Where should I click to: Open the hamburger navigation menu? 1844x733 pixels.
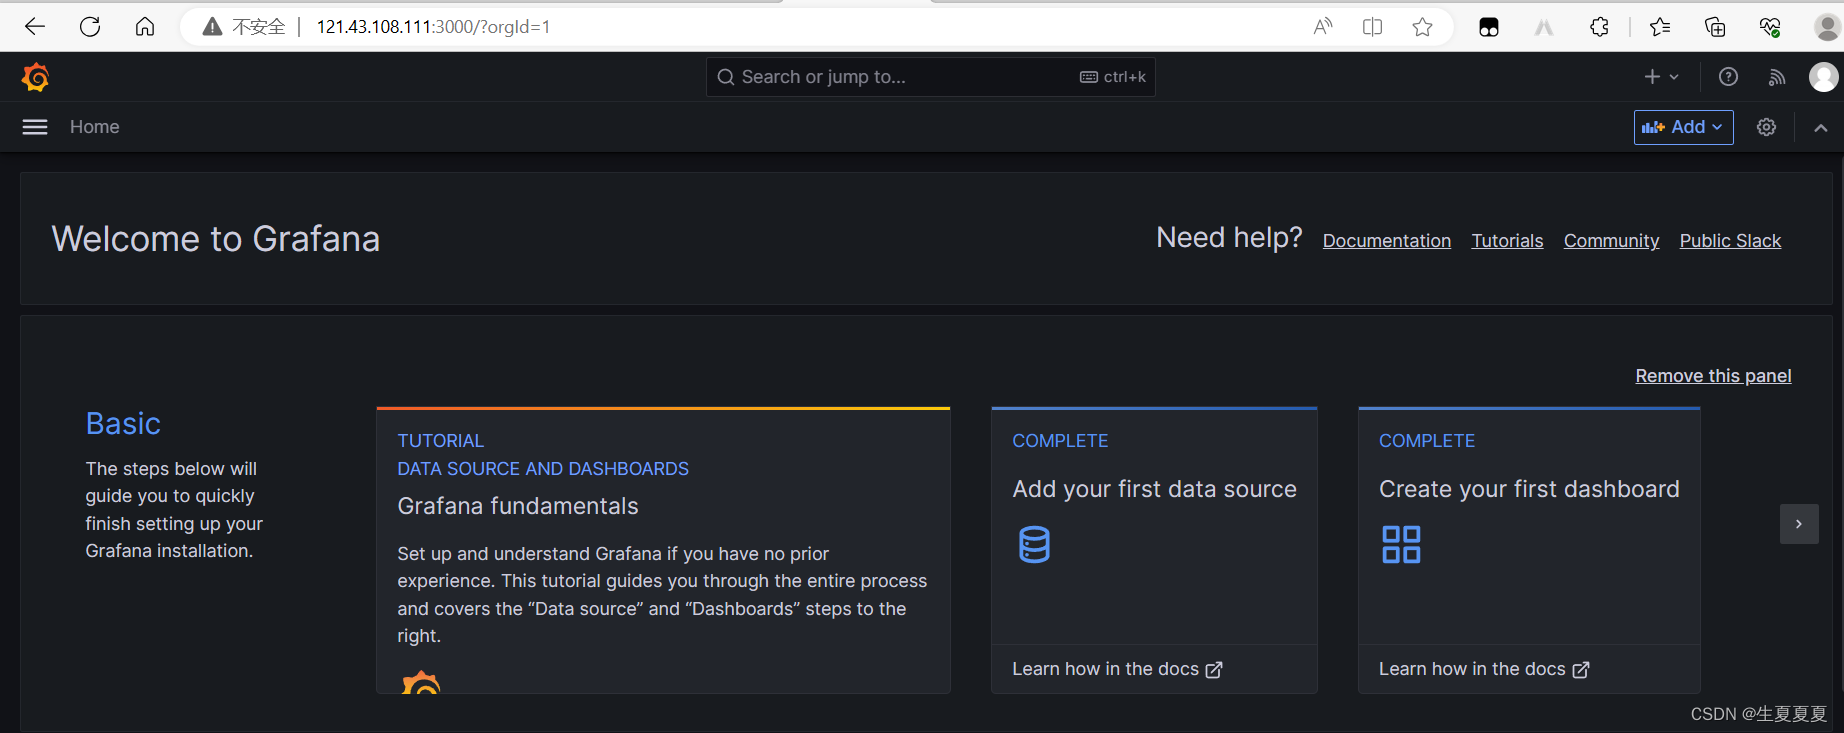point(35,127)
